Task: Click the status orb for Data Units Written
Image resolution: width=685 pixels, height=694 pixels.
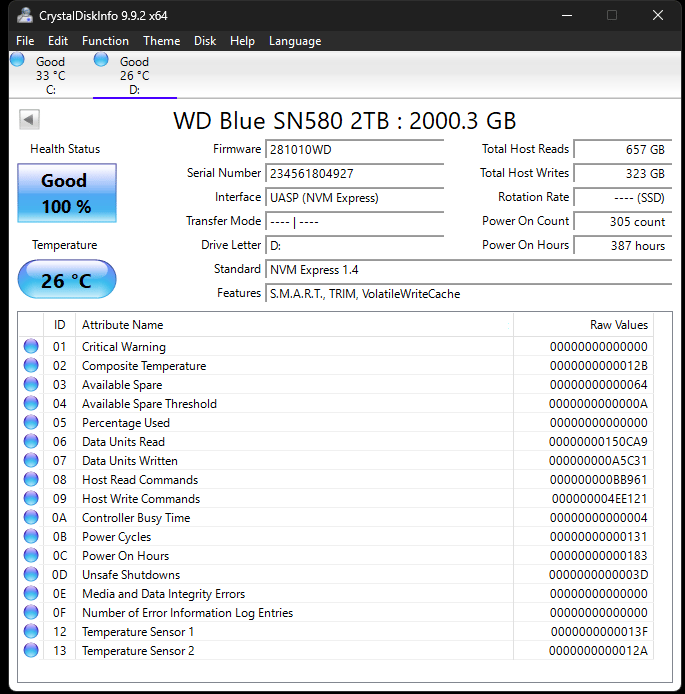Action: click(31, 460)
